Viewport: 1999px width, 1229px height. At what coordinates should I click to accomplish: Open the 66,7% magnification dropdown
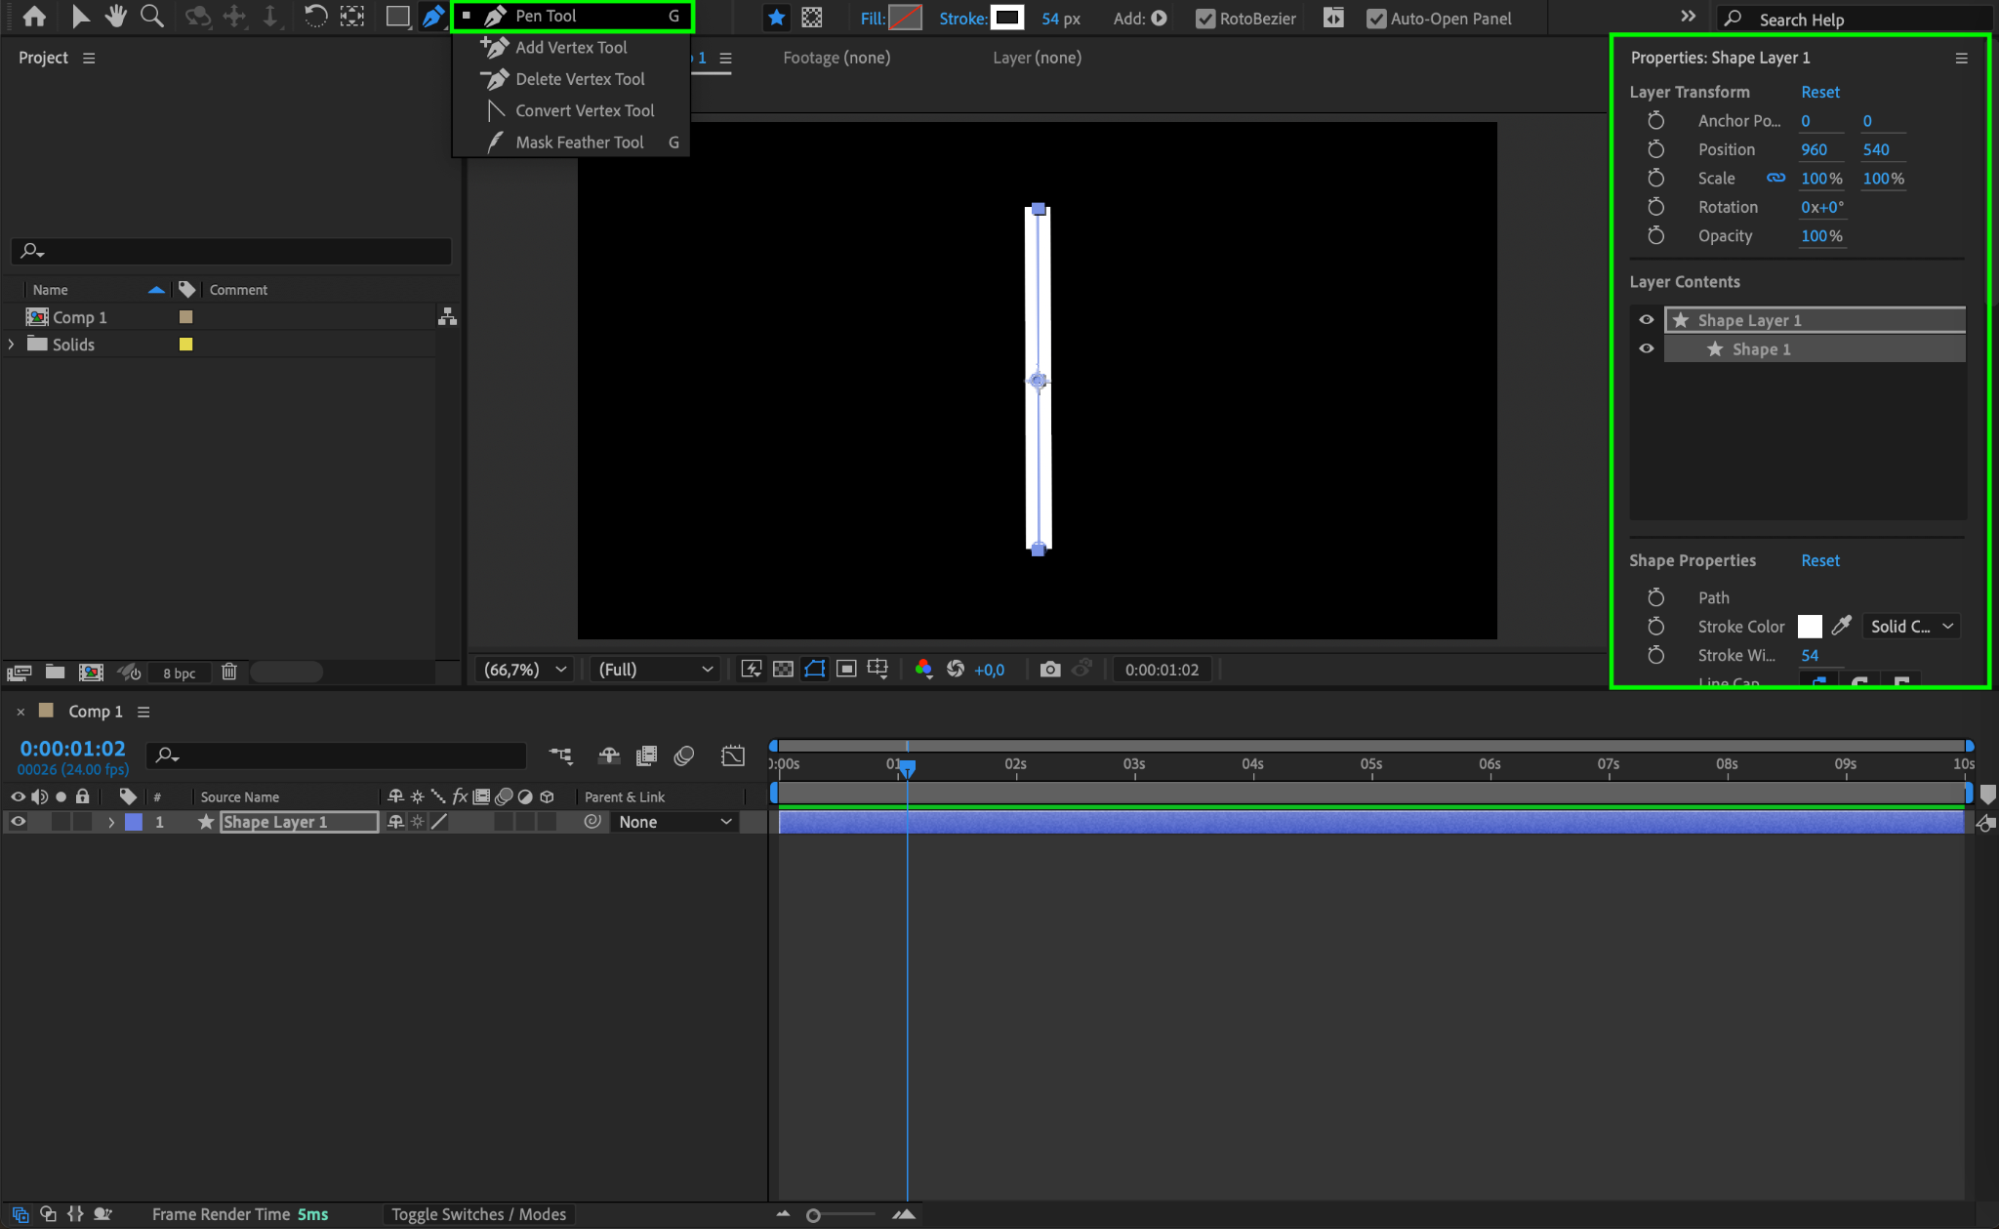pos(525,669)
